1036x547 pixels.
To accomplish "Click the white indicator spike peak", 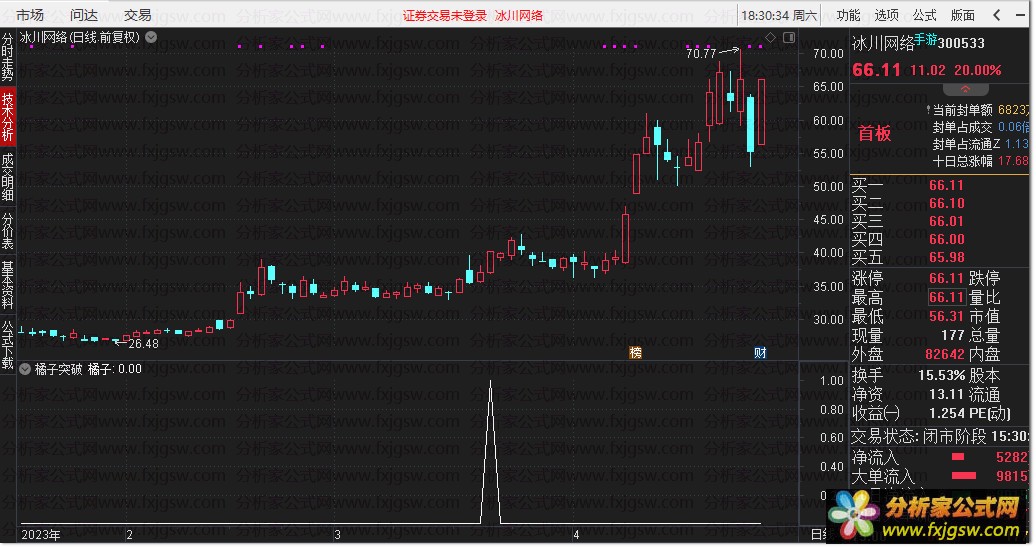I will [x=490, y=383].
